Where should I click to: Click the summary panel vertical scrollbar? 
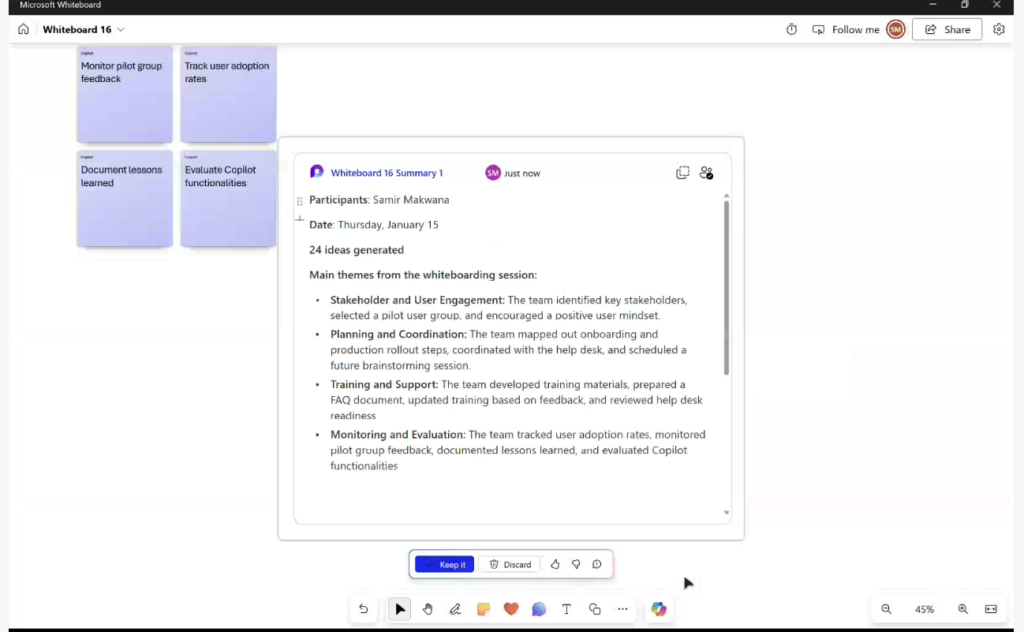click(x=726, y=288)
